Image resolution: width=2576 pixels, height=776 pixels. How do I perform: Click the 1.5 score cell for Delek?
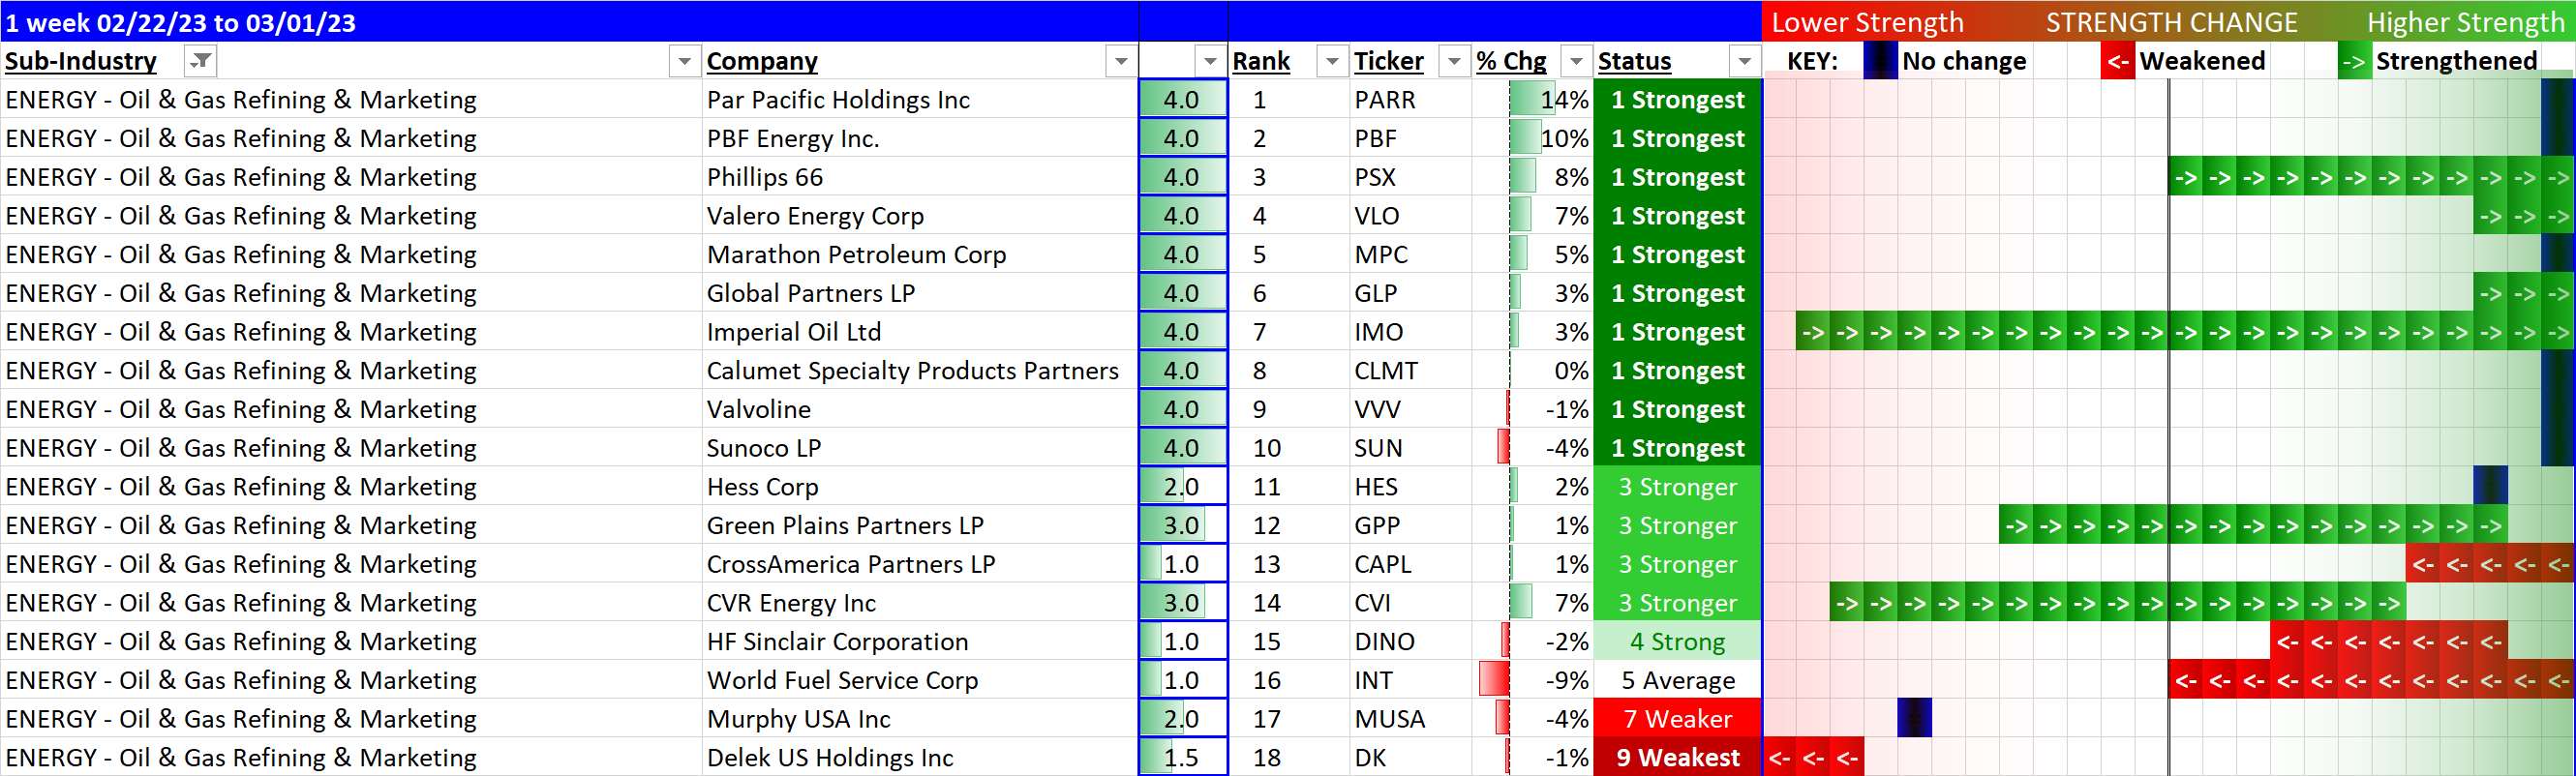(1183, 757)
